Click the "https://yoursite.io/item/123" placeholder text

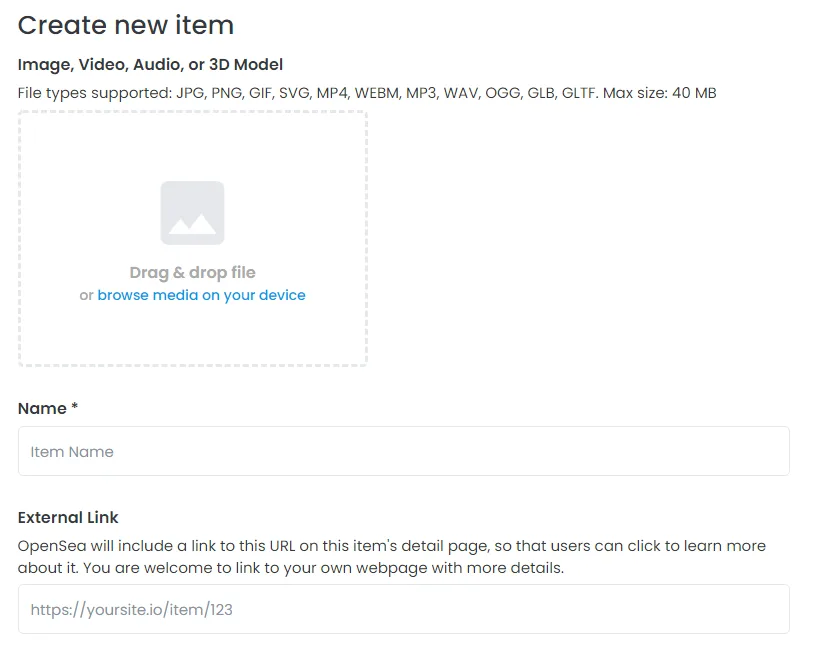(131, 609)
